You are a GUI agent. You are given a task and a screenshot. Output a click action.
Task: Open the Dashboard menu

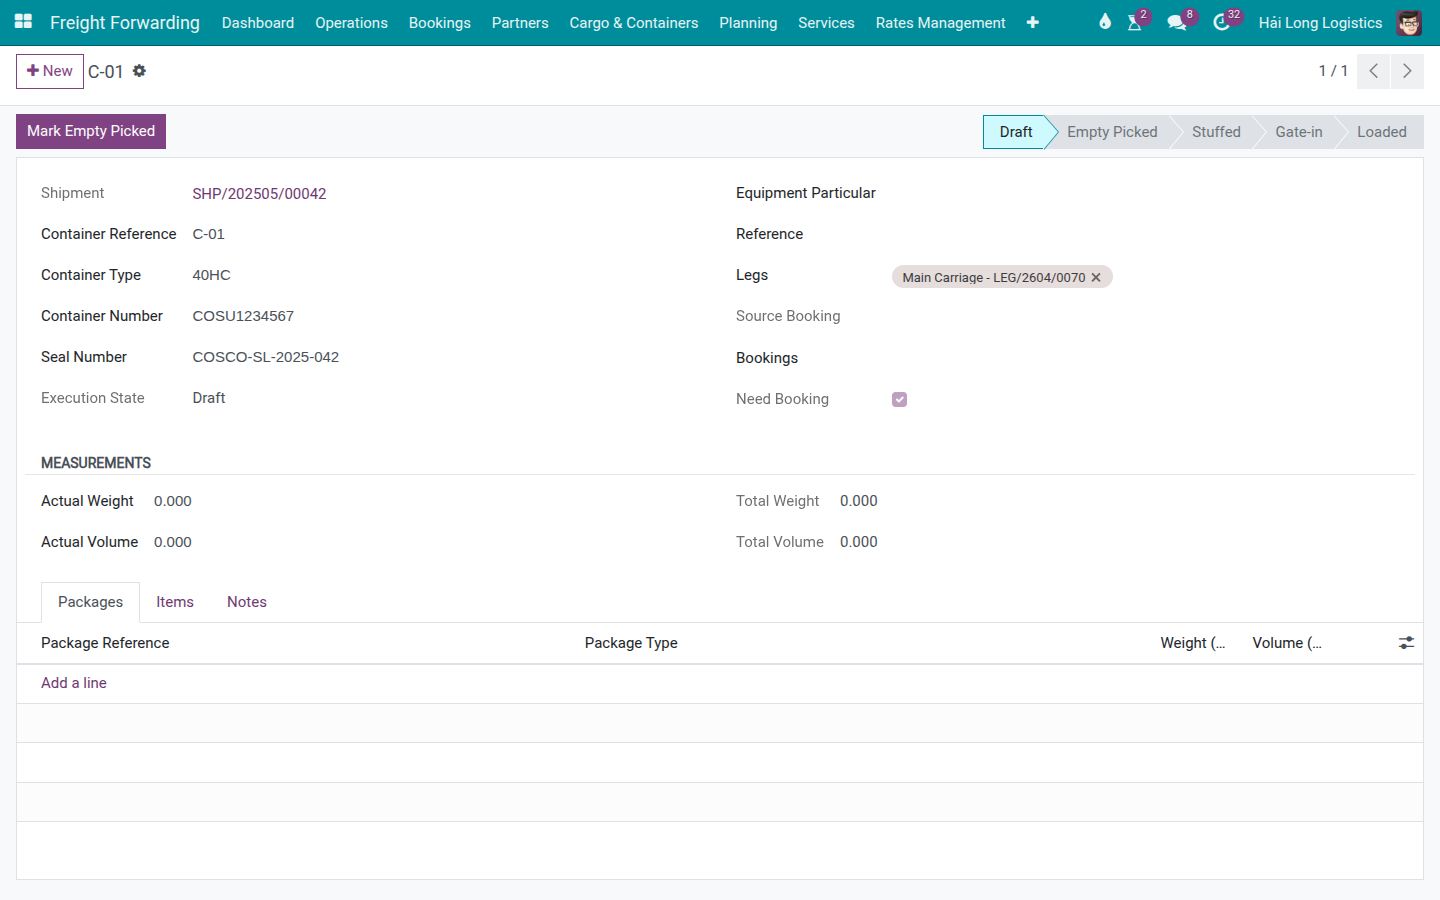click(258, 22)
